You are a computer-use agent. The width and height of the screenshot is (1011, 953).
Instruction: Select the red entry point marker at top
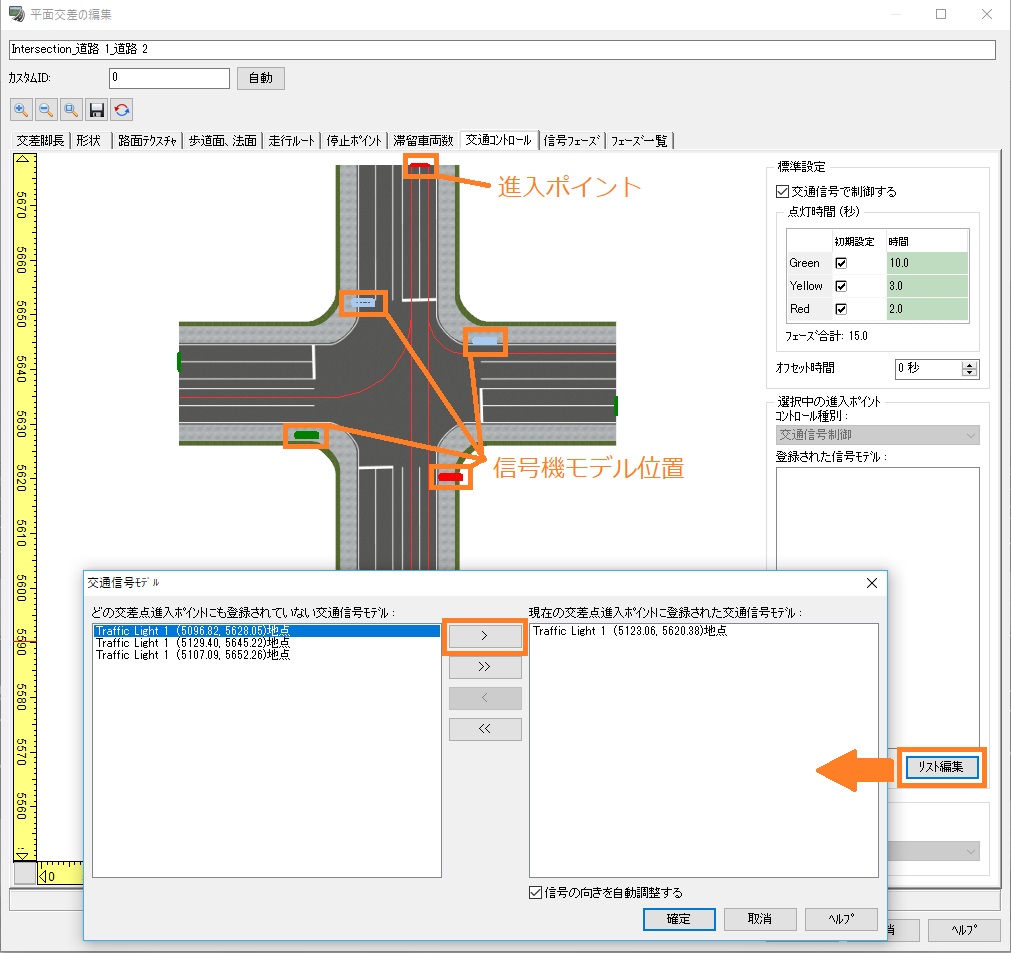421,166
